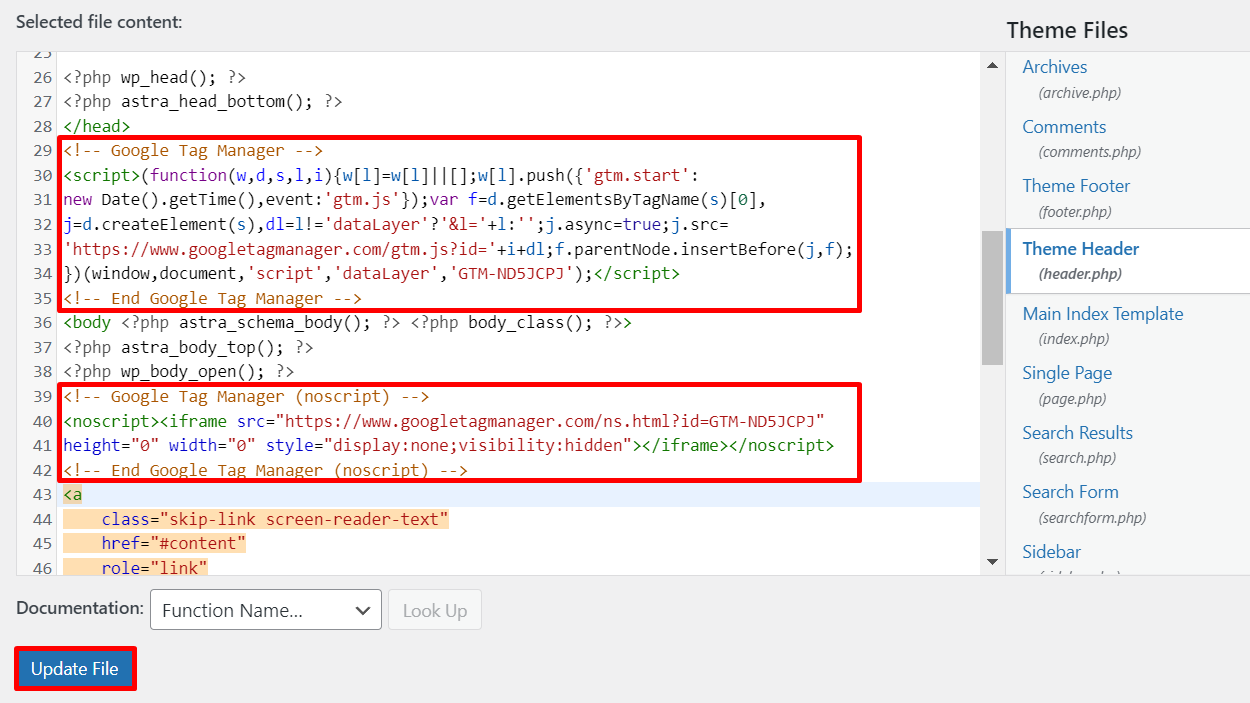
Task: Click the Update File button
Action: pyautogui.click(x=74, y=668)
